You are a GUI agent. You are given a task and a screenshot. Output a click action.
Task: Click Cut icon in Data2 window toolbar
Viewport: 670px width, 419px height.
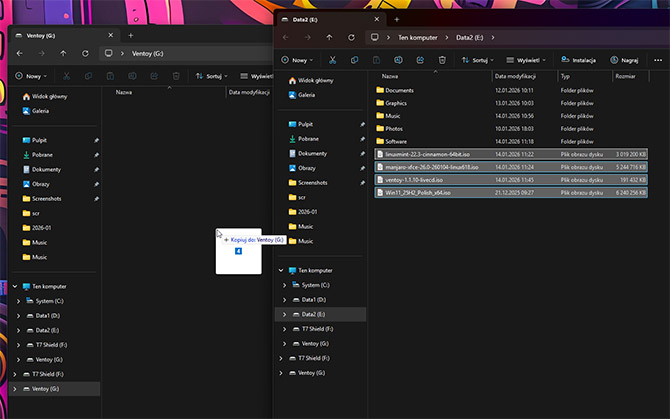(332, 60)
